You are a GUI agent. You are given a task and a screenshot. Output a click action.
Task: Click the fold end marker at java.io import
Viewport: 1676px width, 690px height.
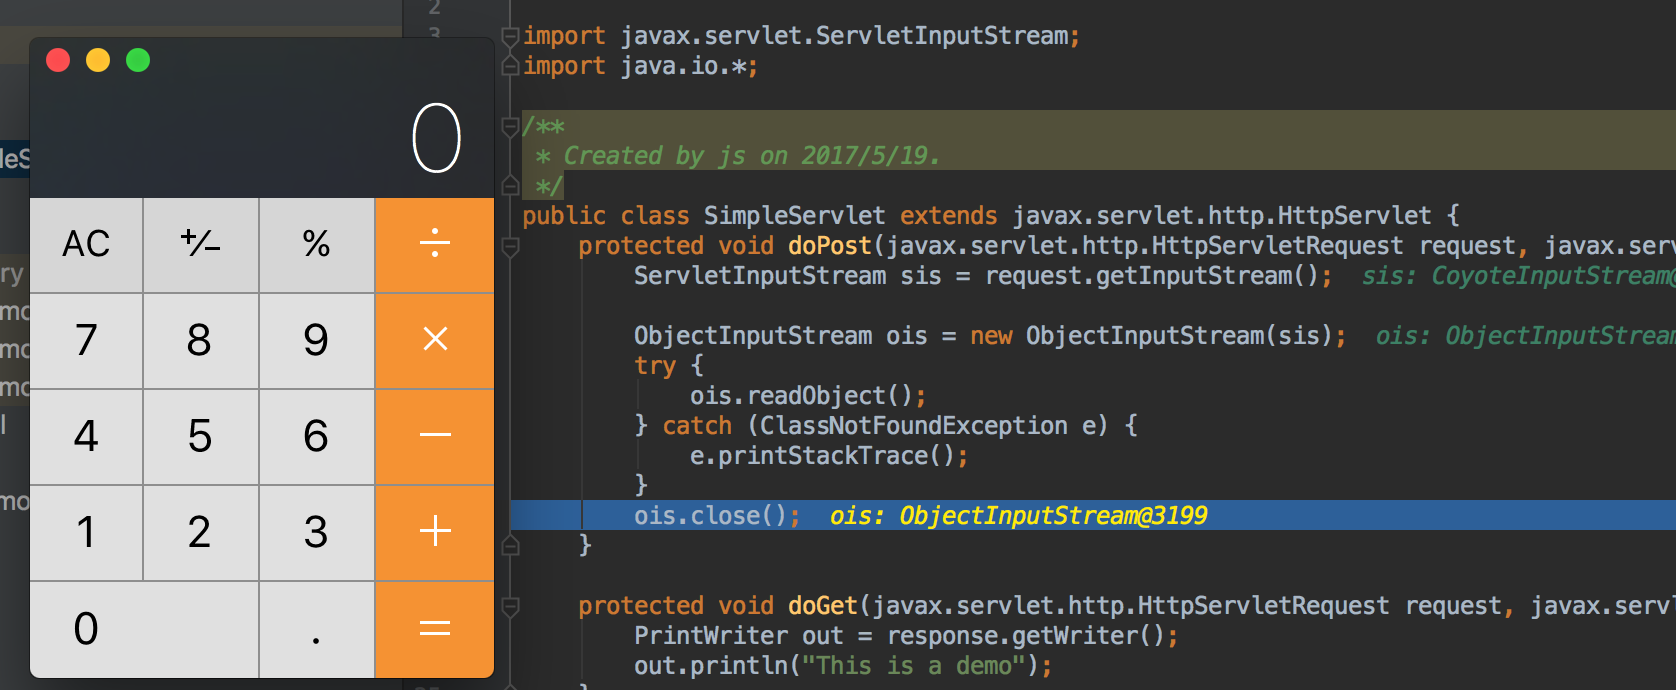click(510, 67)
